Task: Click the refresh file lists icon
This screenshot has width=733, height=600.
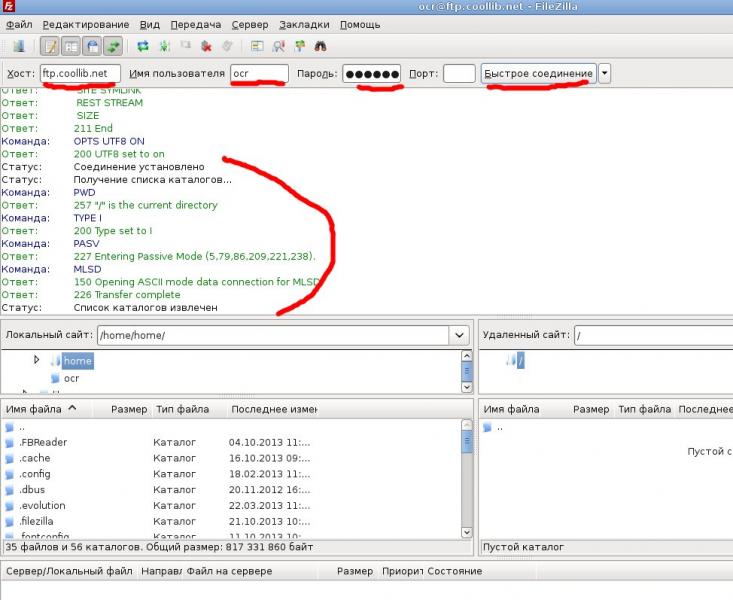Action: click(x=143, y=46)
